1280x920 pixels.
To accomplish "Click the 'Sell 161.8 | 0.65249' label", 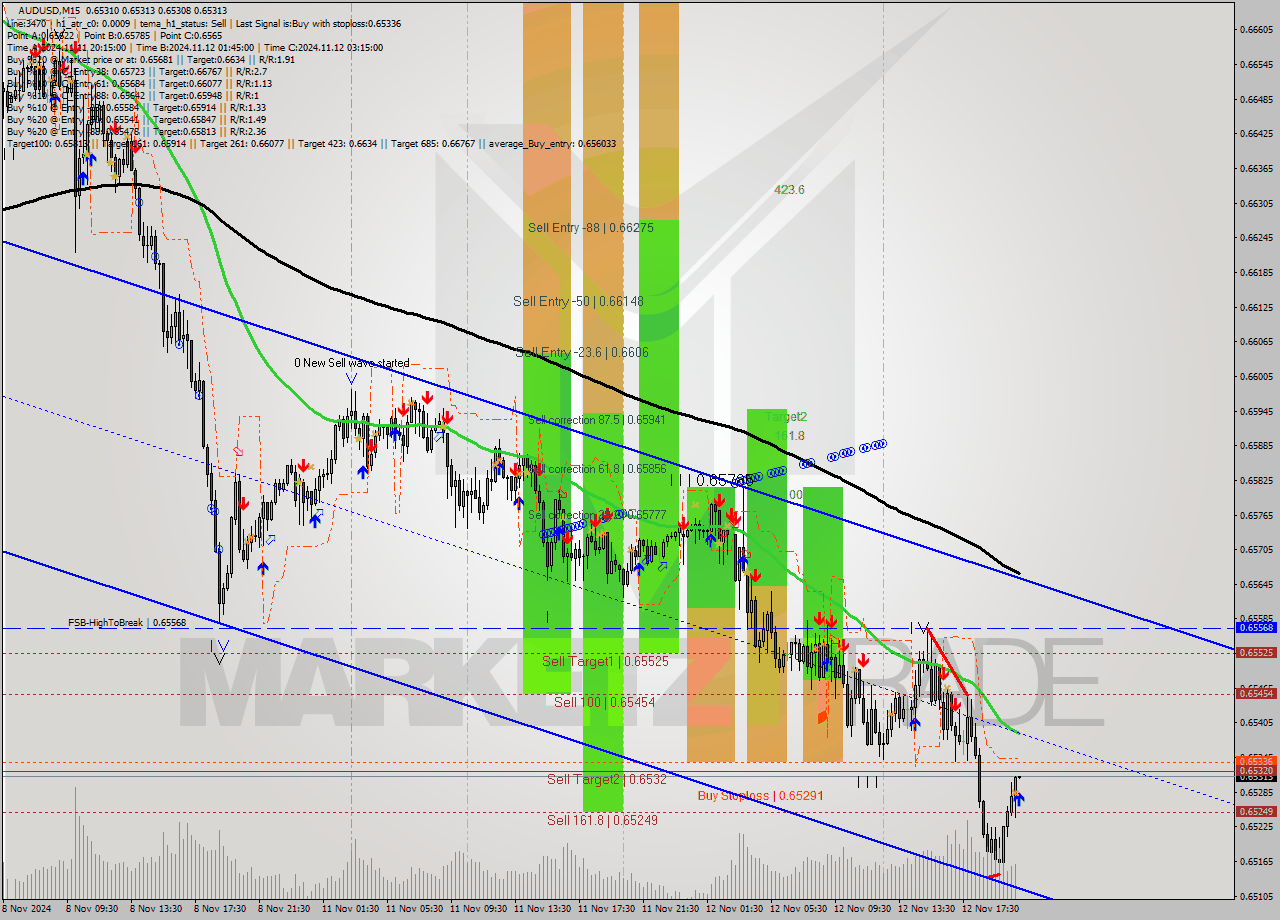I will tap(602, 820).
